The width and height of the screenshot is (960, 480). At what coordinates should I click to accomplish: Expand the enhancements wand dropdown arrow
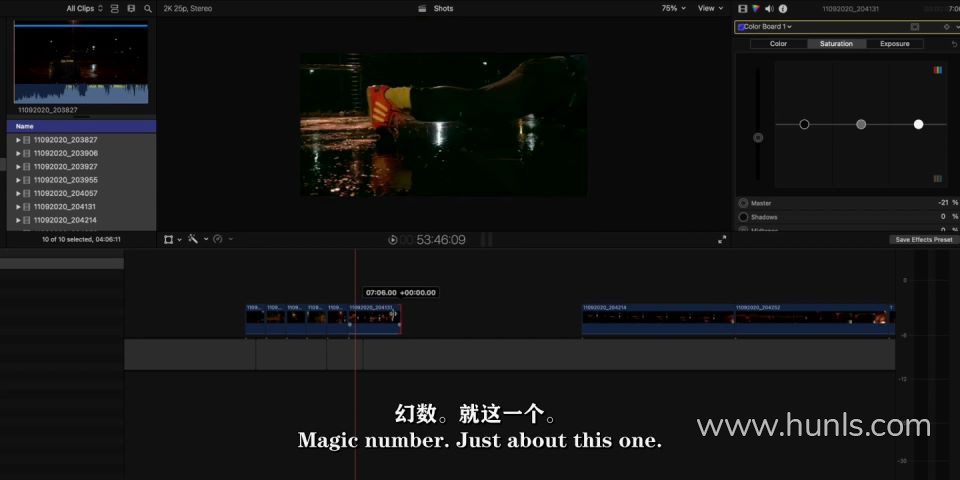(206, 239)
